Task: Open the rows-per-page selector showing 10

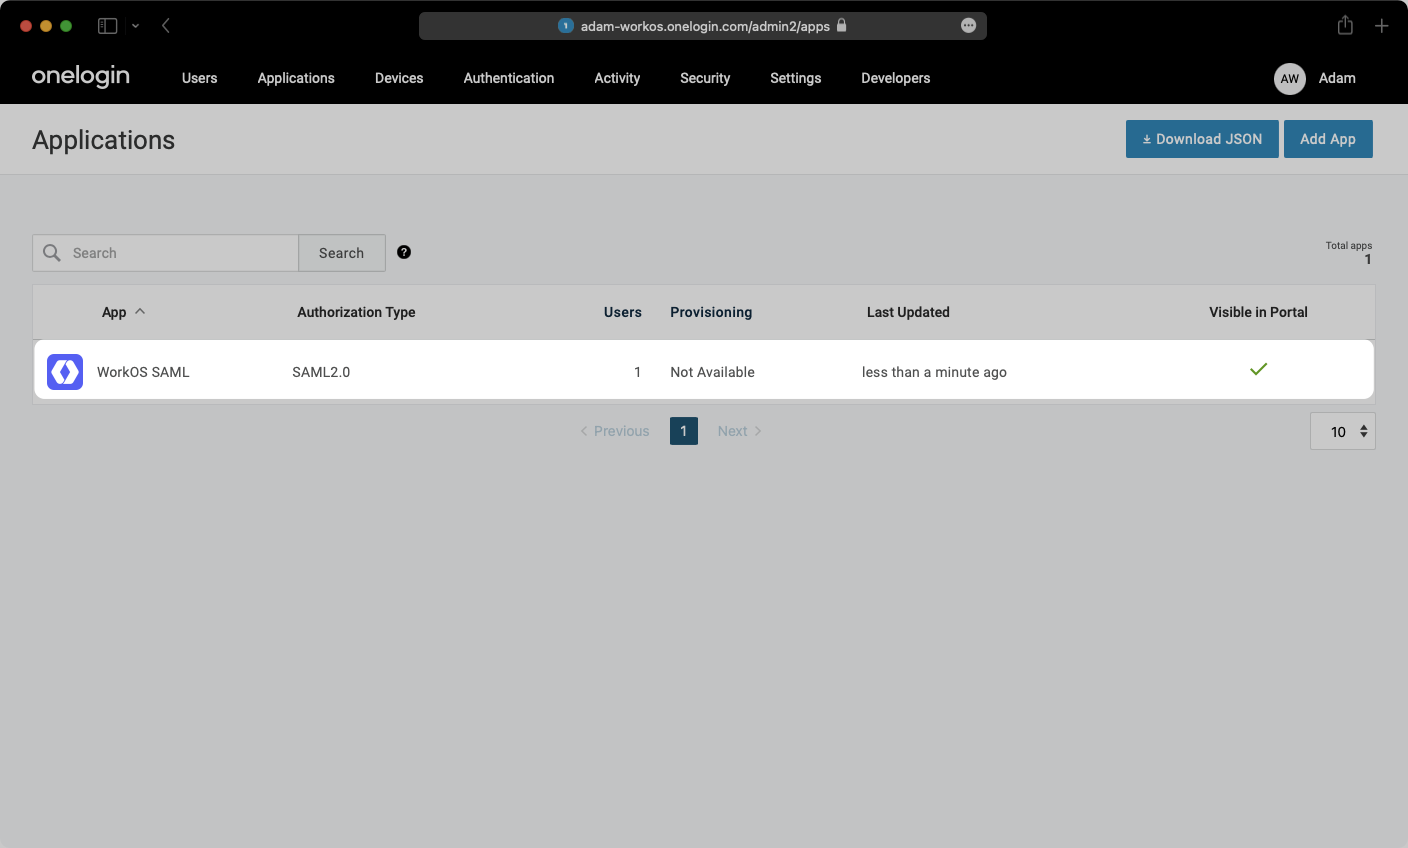Action: (x=1342, y=431)
